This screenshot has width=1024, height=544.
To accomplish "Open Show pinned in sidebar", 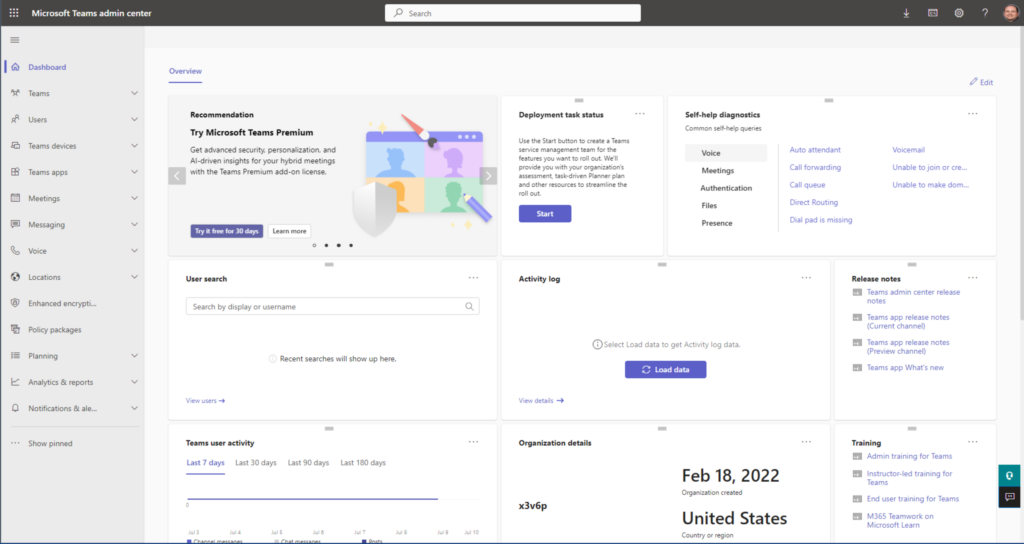I will tap(50, 443).
